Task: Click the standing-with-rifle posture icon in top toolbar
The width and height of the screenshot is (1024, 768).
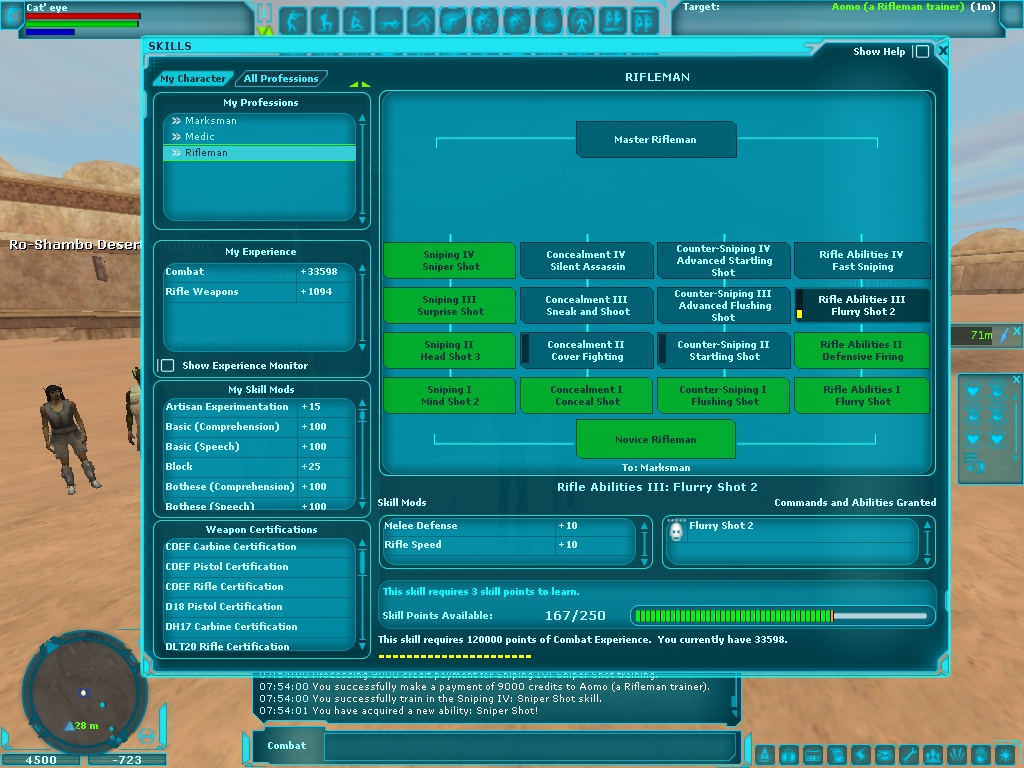Action: pos(292,19)
